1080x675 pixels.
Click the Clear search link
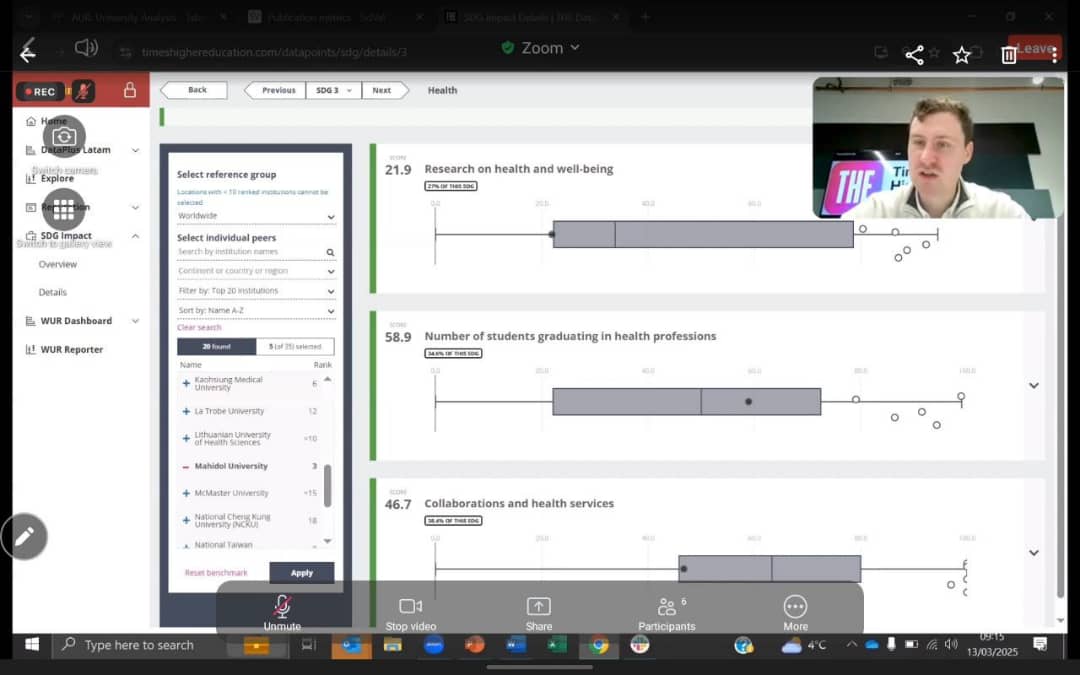pos(199,328)
